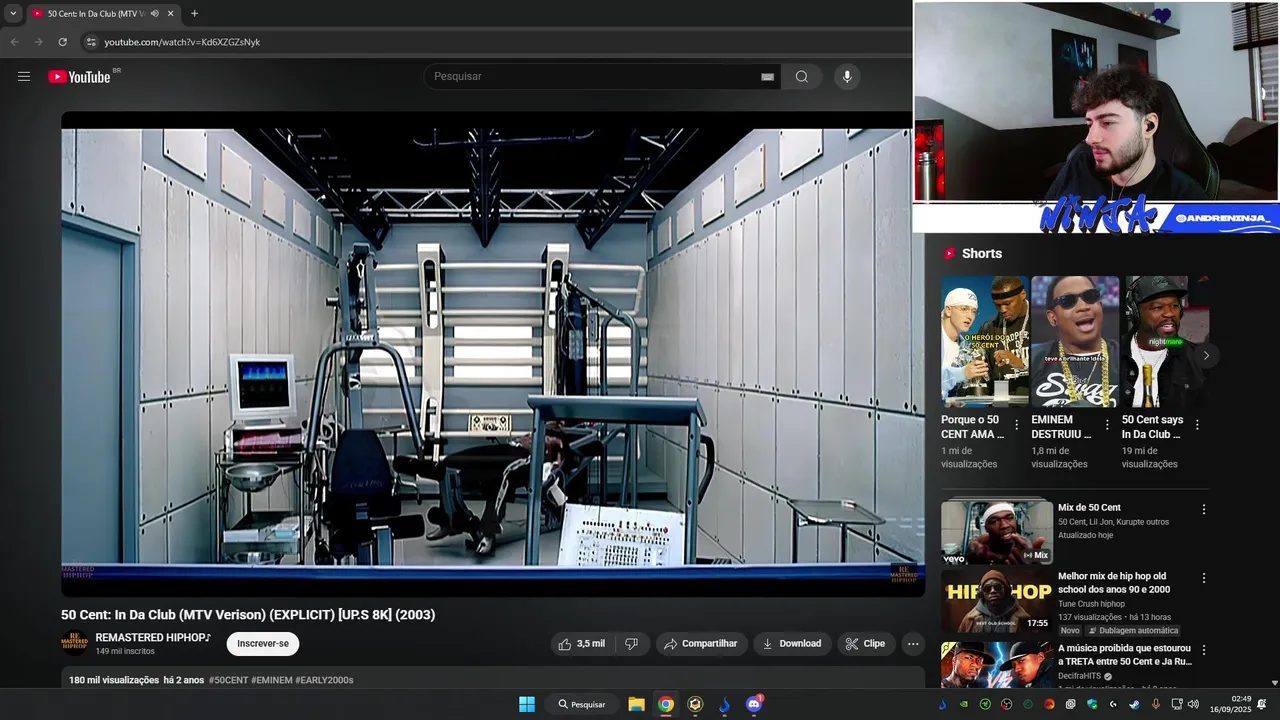Open the NVIDIA tray icon
Image resolution: width=1280 pixels, height=720 pixels.
point(964,704)
